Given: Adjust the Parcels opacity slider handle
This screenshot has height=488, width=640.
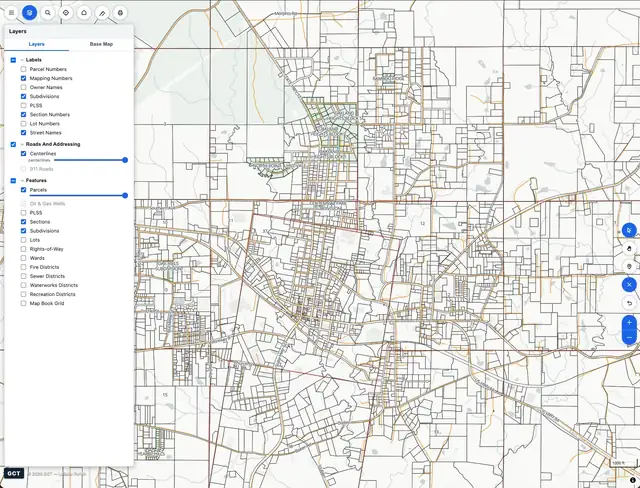Looking at the screenshot, I should pyautogui.click(x=125, y=195).
